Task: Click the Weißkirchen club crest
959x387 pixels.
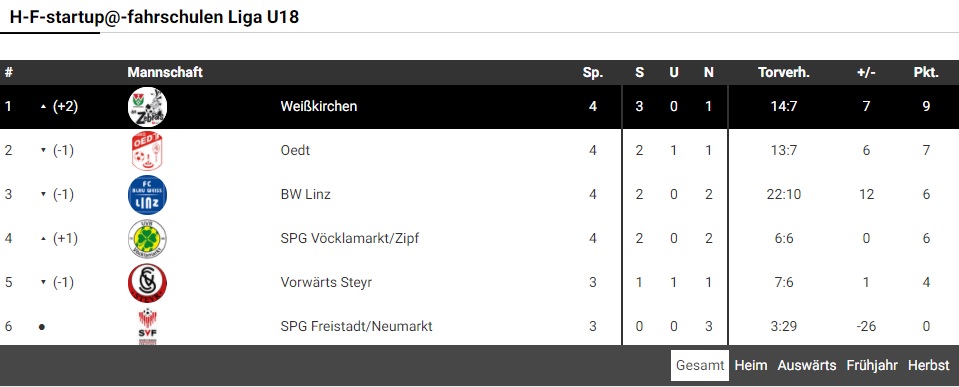Action: click(x=147, y=107)
